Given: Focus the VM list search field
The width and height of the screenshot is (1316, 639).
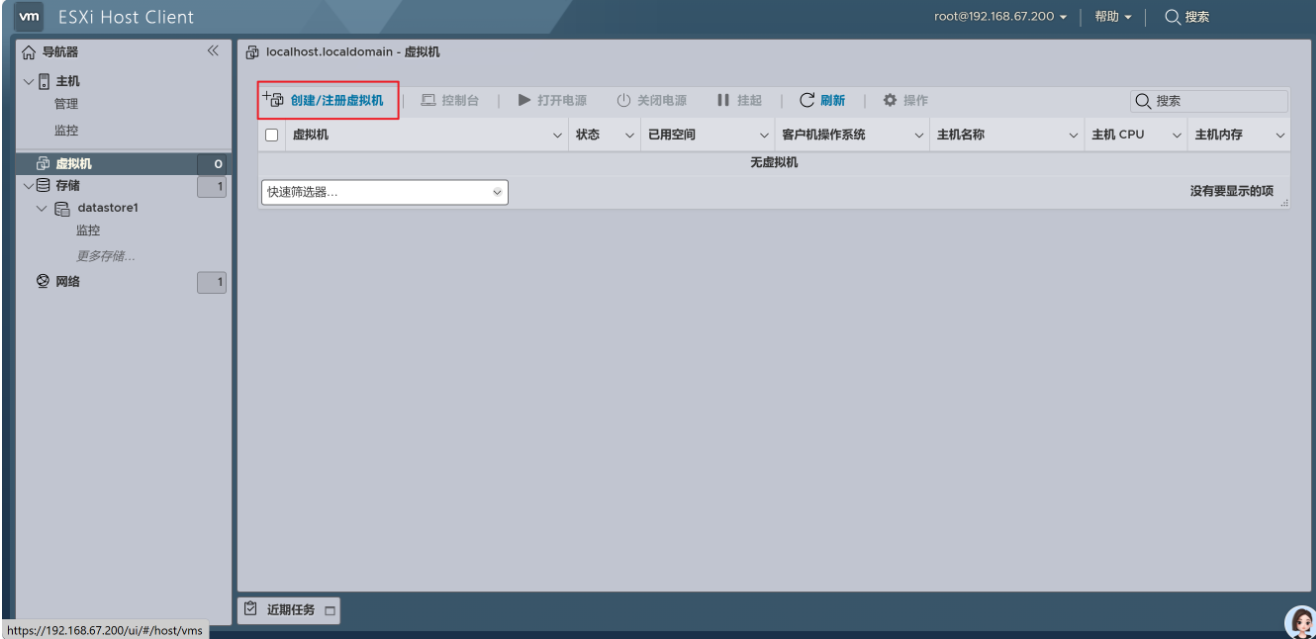Looking at the screenshot, I should [1209, 101].
